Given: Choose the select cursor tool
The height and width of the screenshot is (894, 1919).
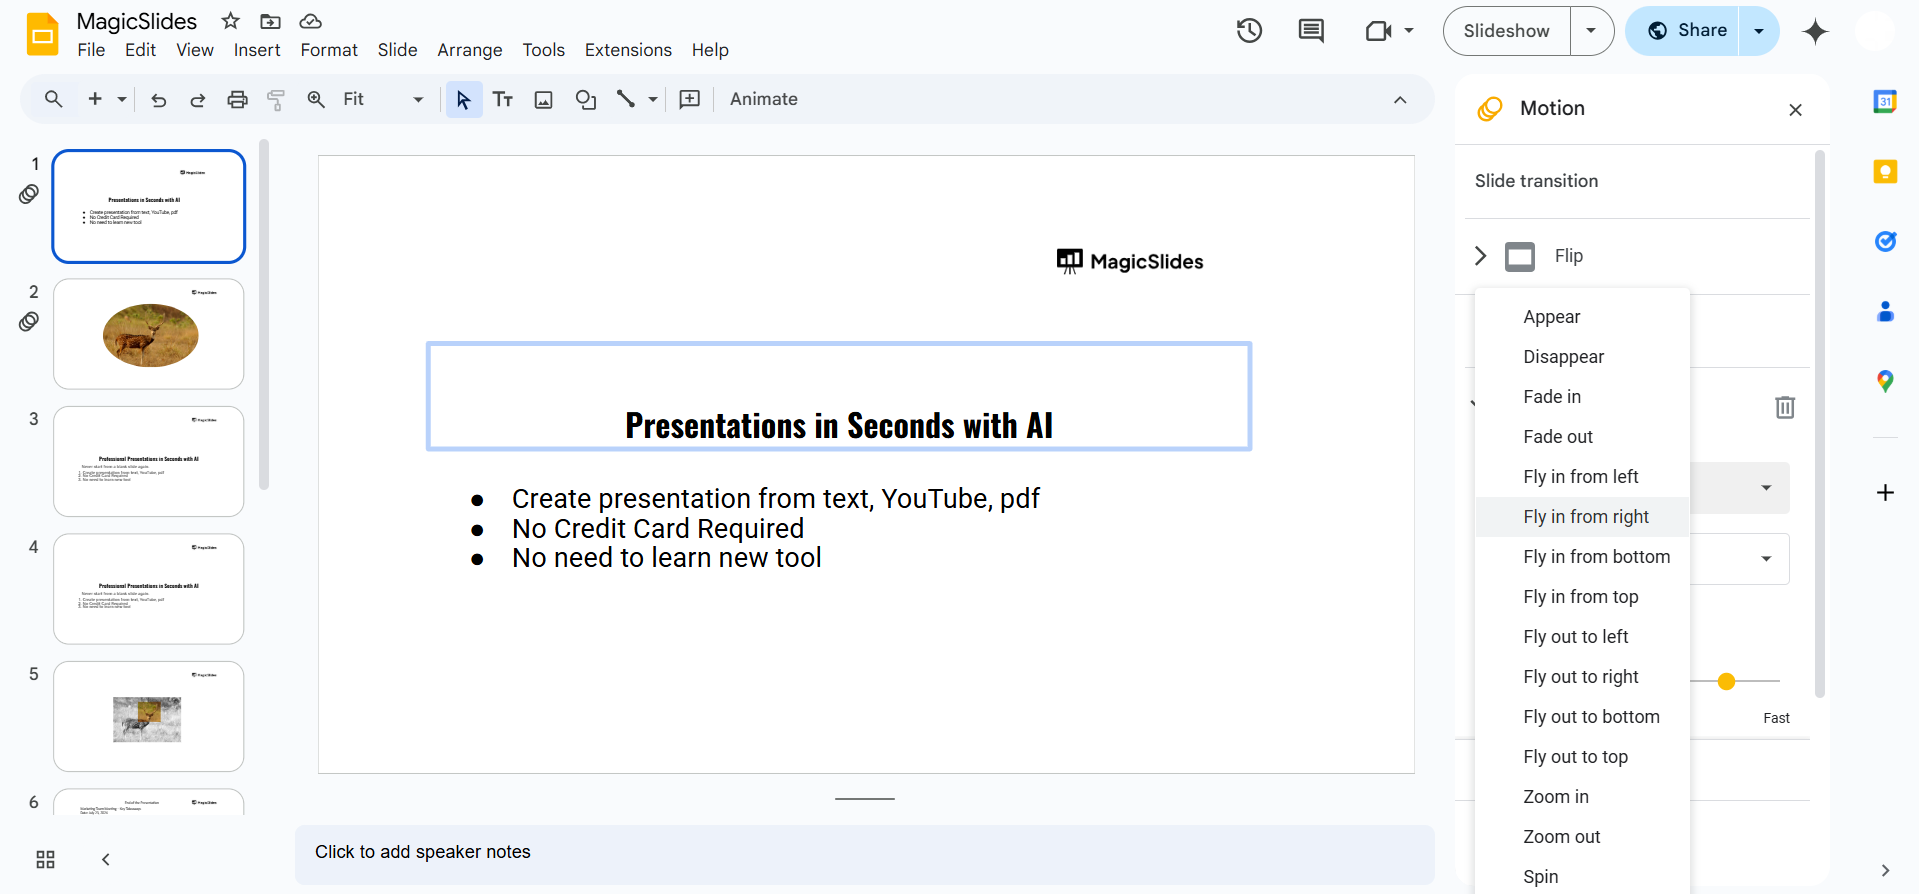Looking at the screenshot, I should click(x=463, y=99).
